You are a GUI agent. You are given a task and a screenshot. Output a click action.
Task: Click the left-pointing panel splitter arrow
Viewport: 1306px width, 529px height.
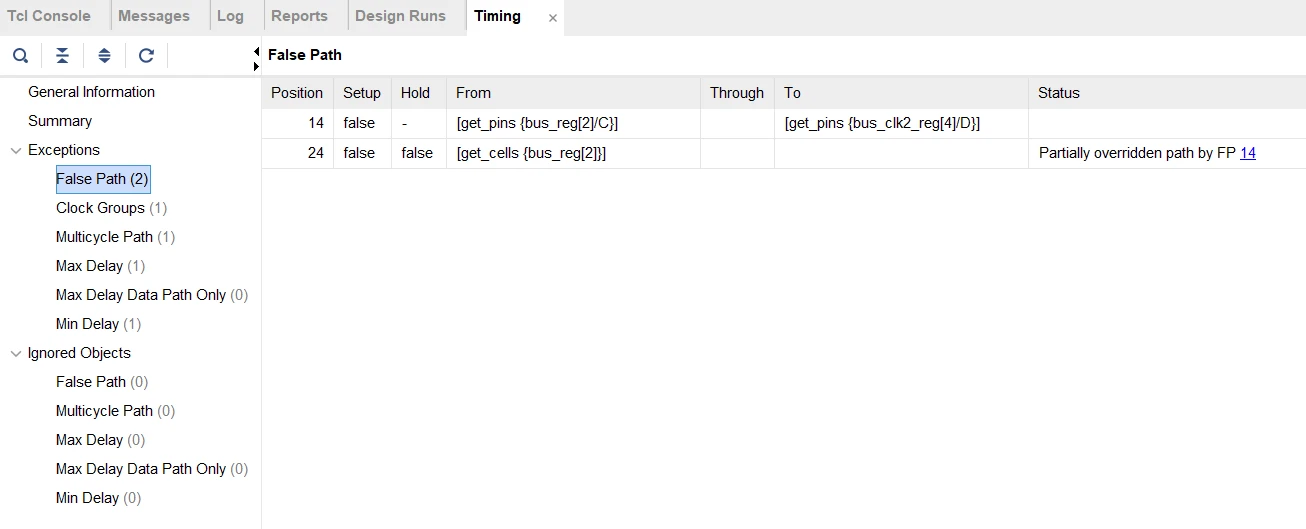tap(257, 50)
